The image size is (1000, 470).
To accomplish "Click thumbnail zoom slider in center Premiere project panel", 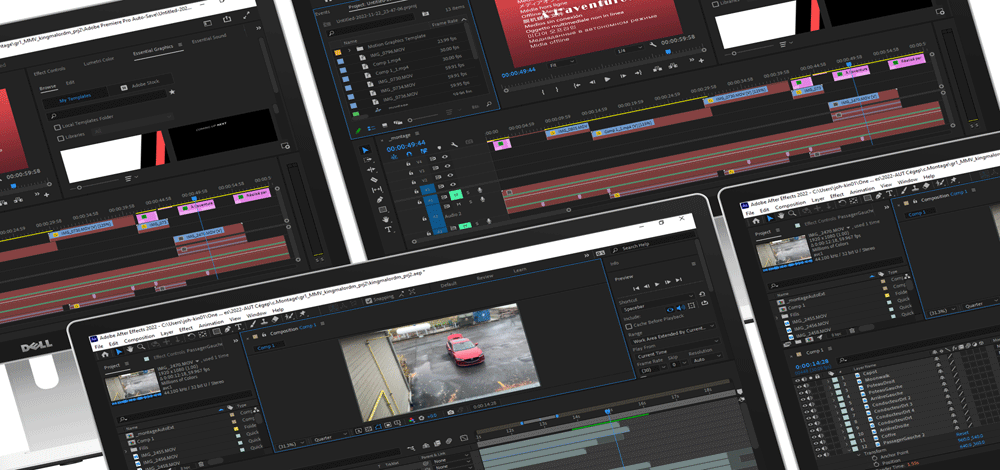I will coord(411,120).
